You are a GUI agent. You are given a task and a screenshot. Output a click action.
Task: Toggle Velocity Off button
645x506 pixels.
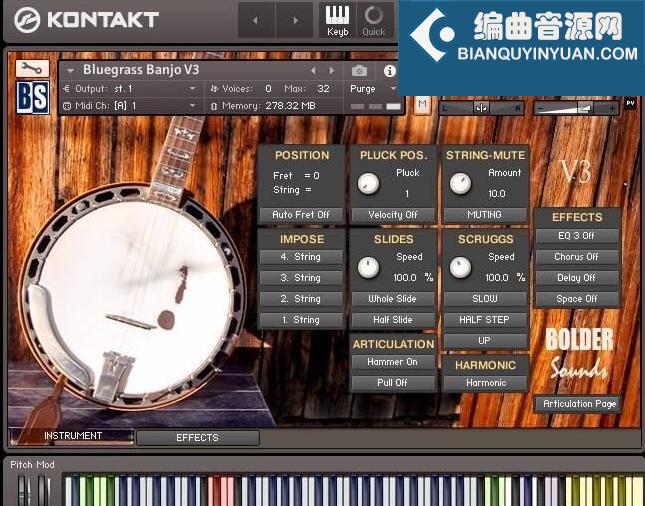[x=392, y=215]
